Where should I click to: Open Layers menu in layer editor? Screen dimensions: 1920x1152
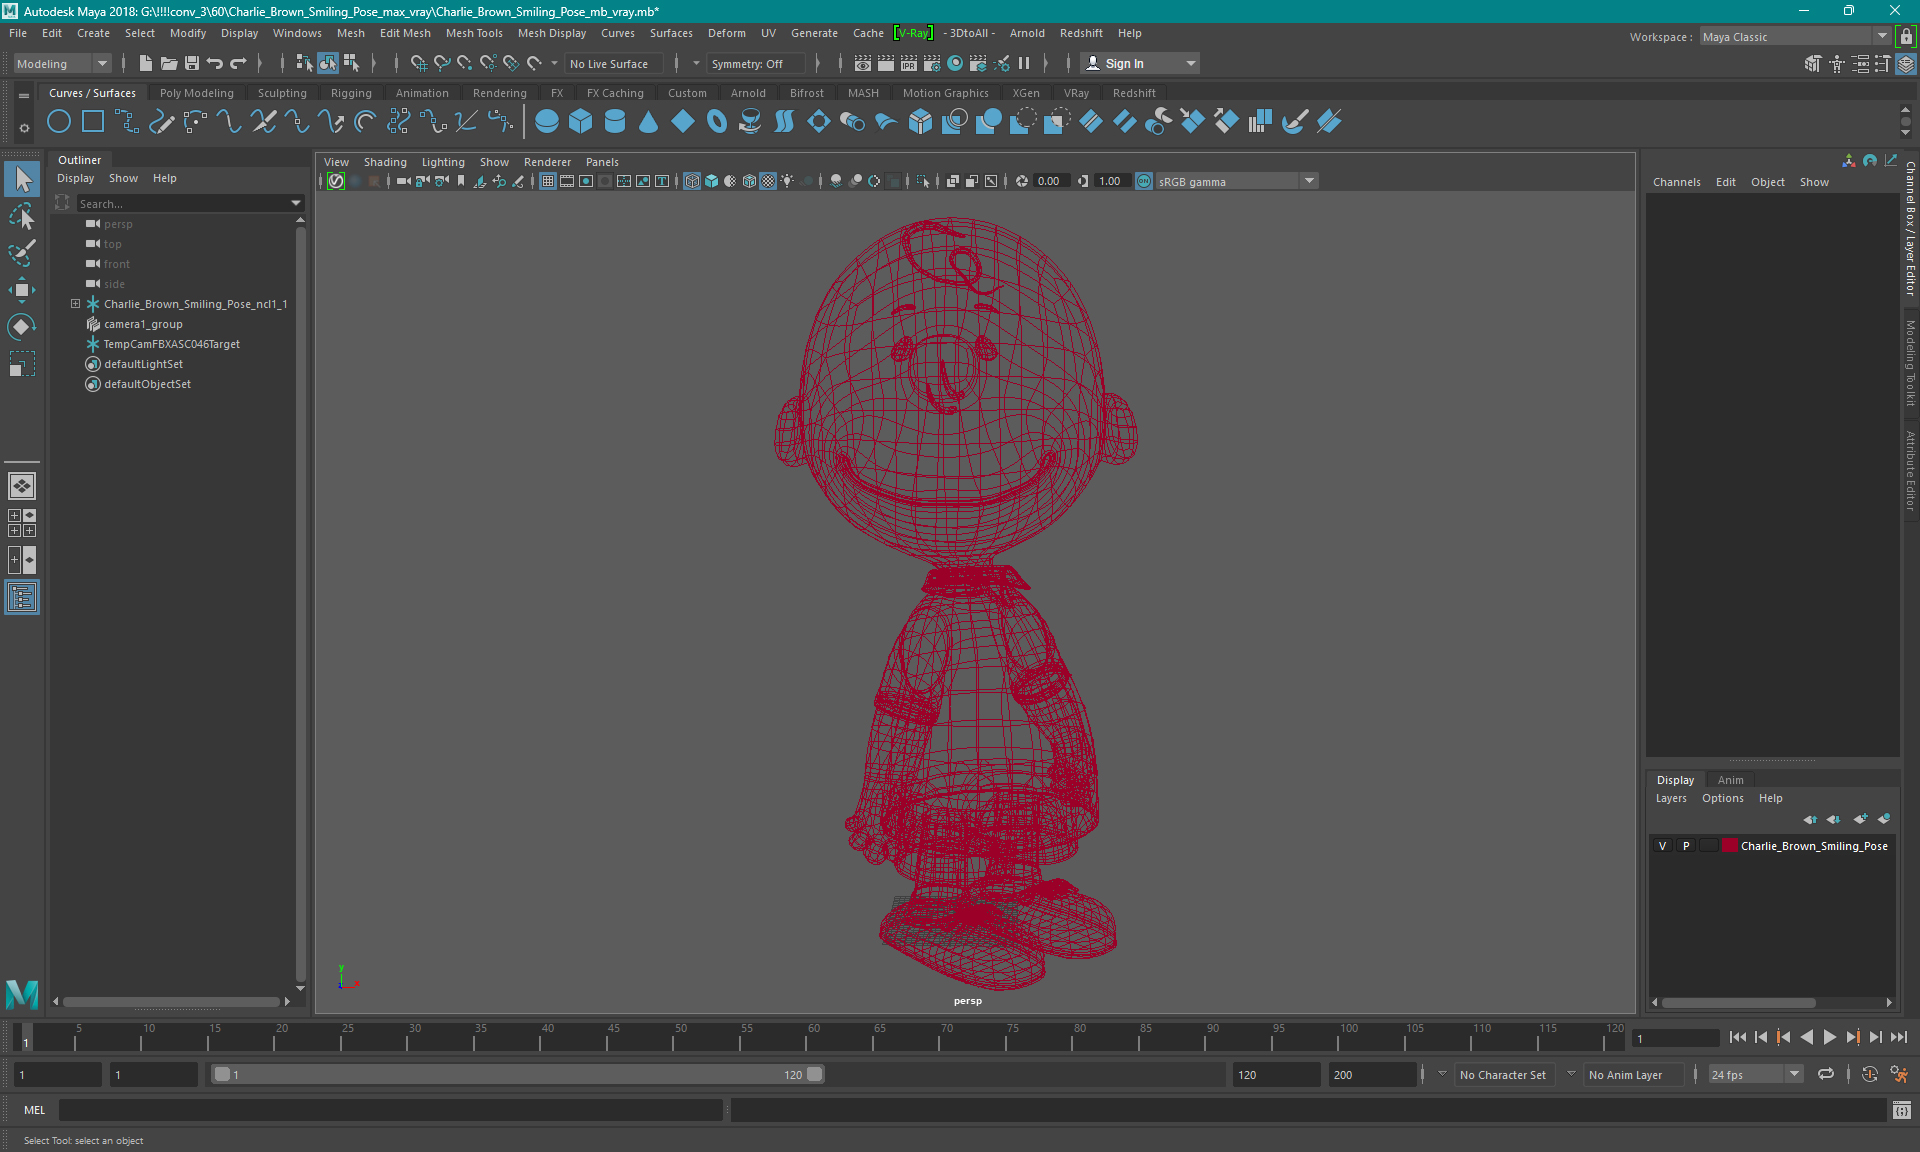[x=1671, y=798]
